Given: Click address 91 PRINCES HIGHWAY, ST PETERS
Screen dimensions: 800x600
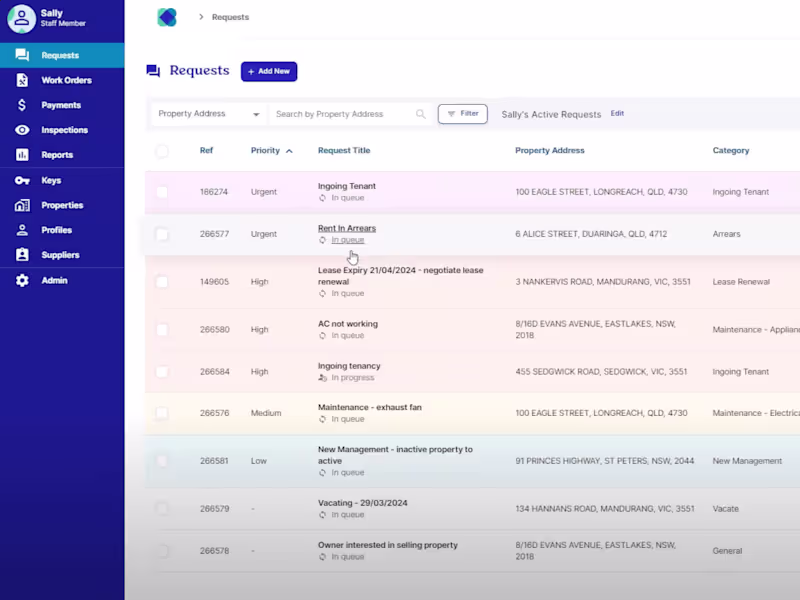Looking at the screenshot, I should (604, 461).
